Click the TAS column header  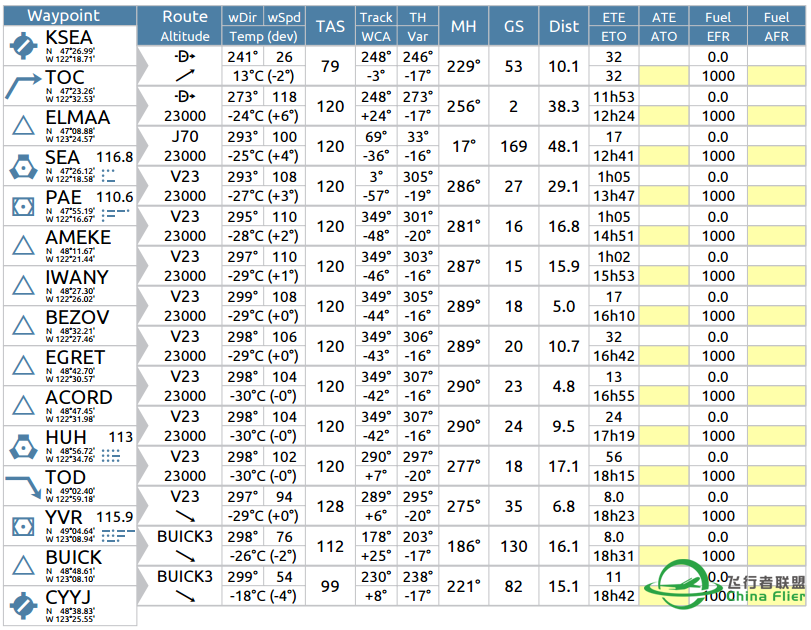point(331,26)
